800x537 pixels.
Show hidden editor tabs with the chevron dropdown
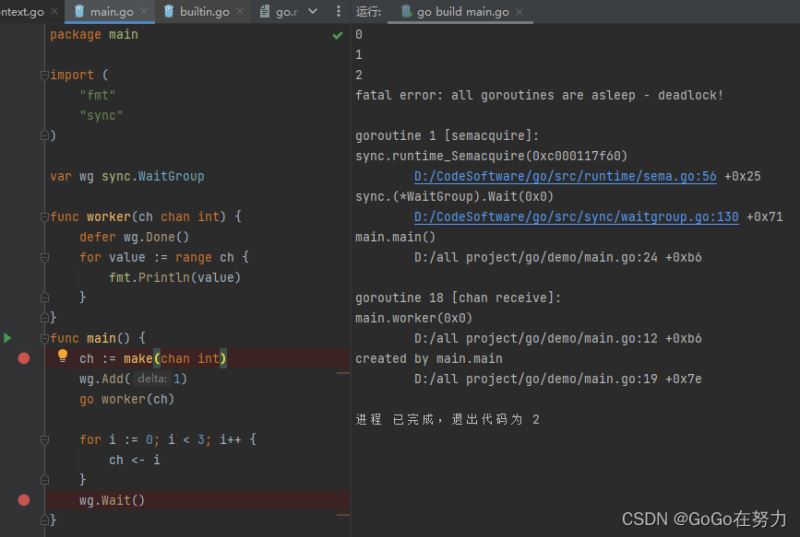pos(312,12)
